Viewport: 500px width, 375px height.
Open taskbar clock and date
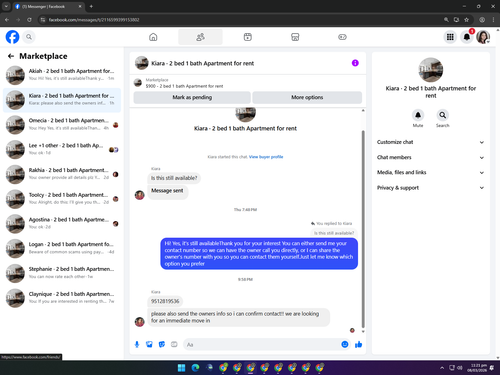478,368
